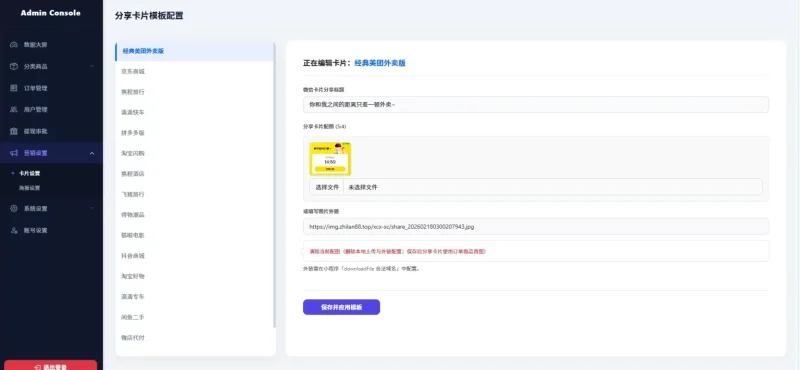Pick the 猫眼电影 template
Screen dimensions: 800x370
tap(194, 235)
